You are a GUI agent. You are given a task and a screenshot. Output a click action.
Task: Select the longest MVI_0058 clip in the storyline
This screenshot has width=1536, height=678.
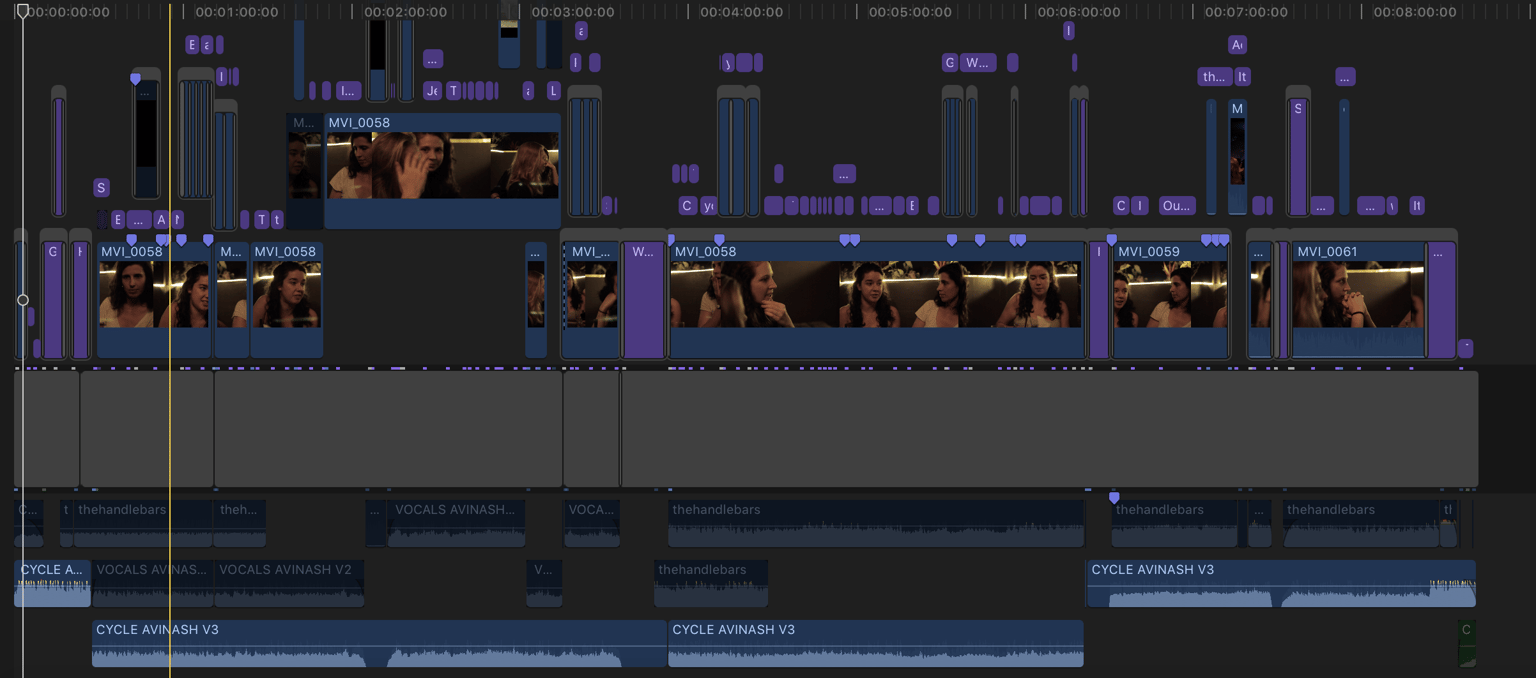877,300
